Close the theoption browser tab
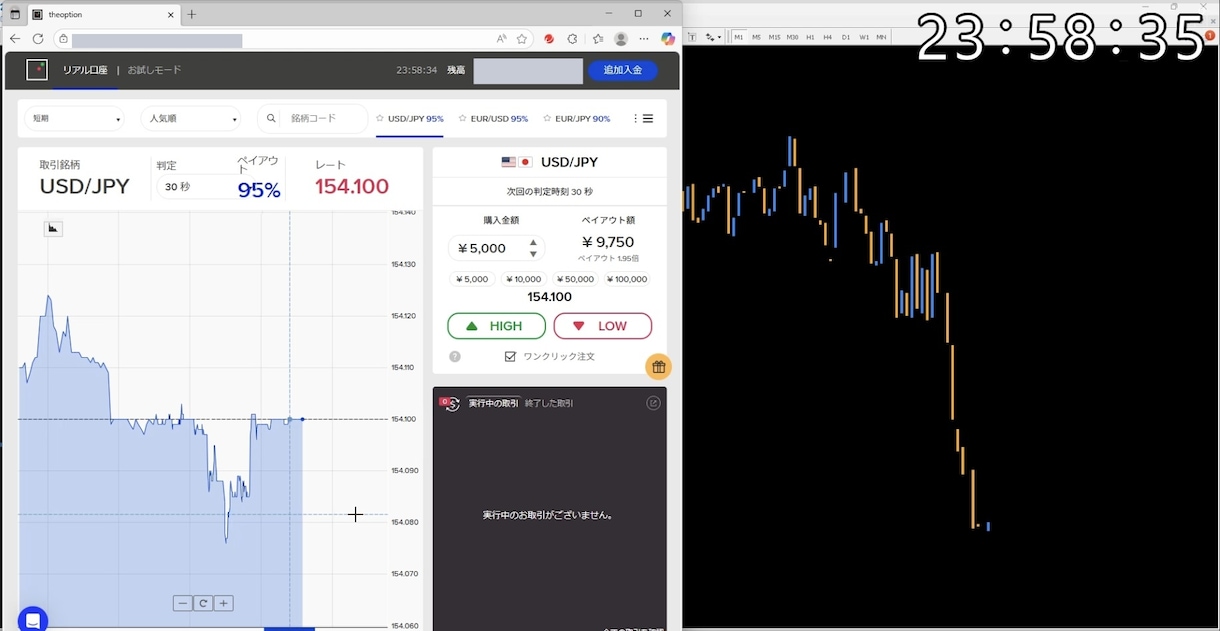This screenshot has height=631, width=1220. point(171,14)
